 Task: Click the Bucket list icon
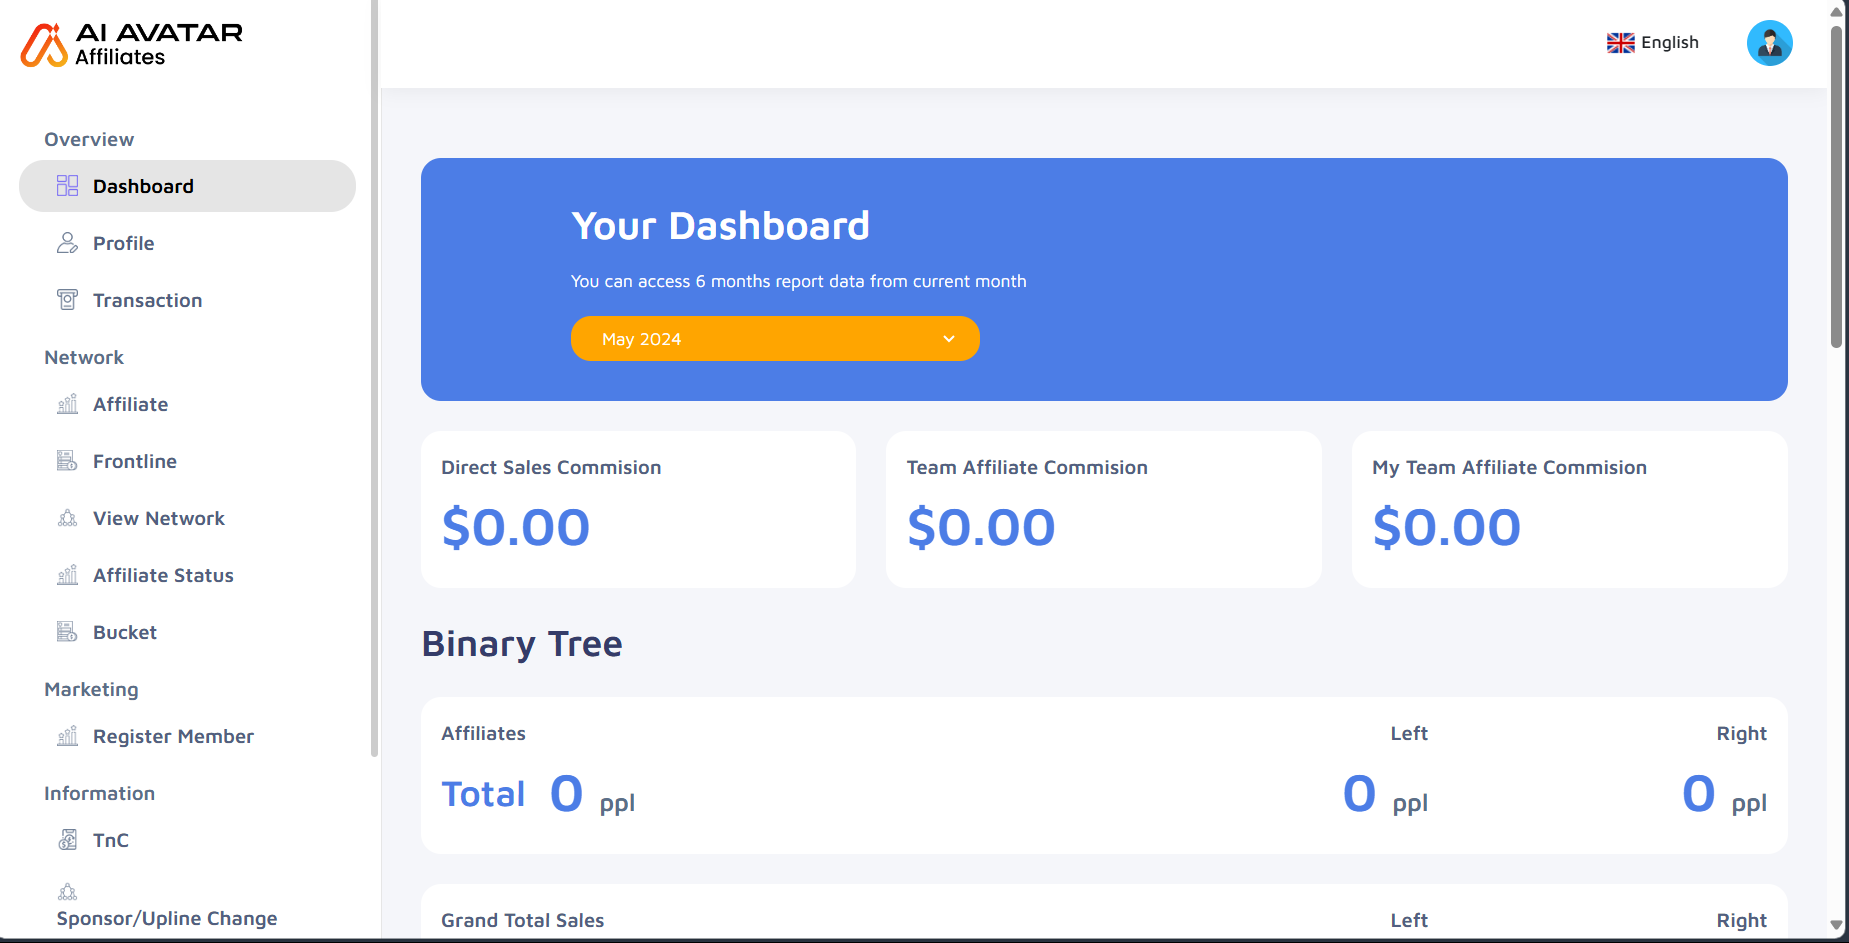click(x=67, y=632)
